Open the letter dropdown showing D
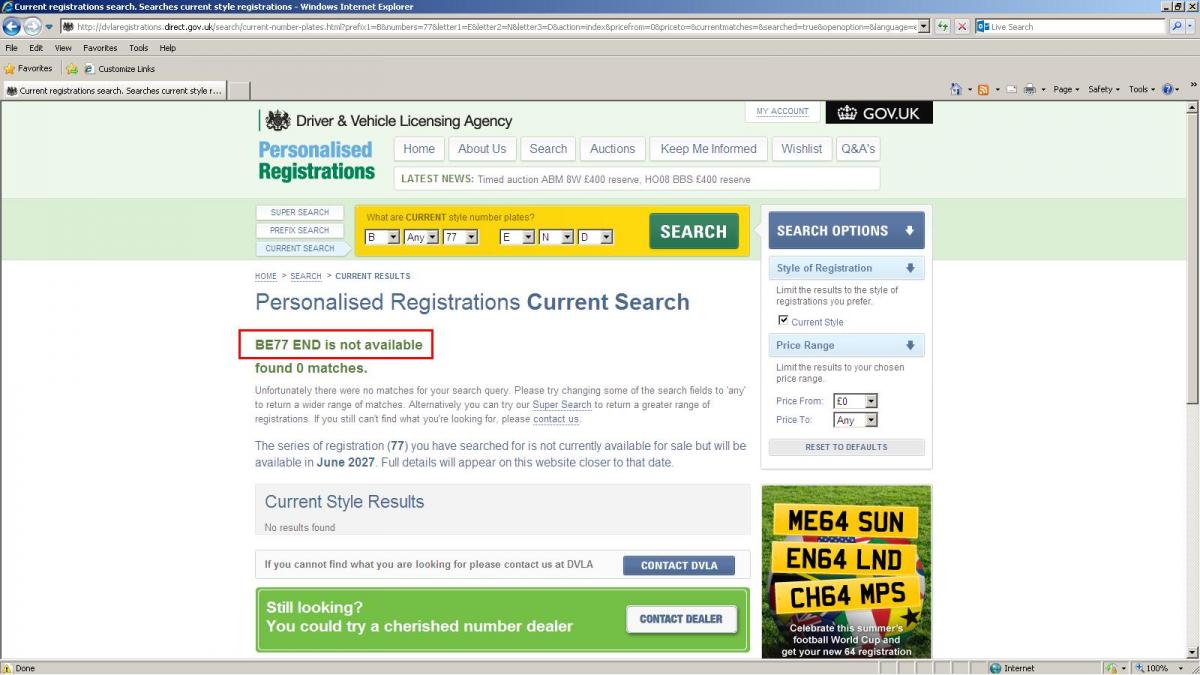 pyautogui.click(x=595, y=237)
